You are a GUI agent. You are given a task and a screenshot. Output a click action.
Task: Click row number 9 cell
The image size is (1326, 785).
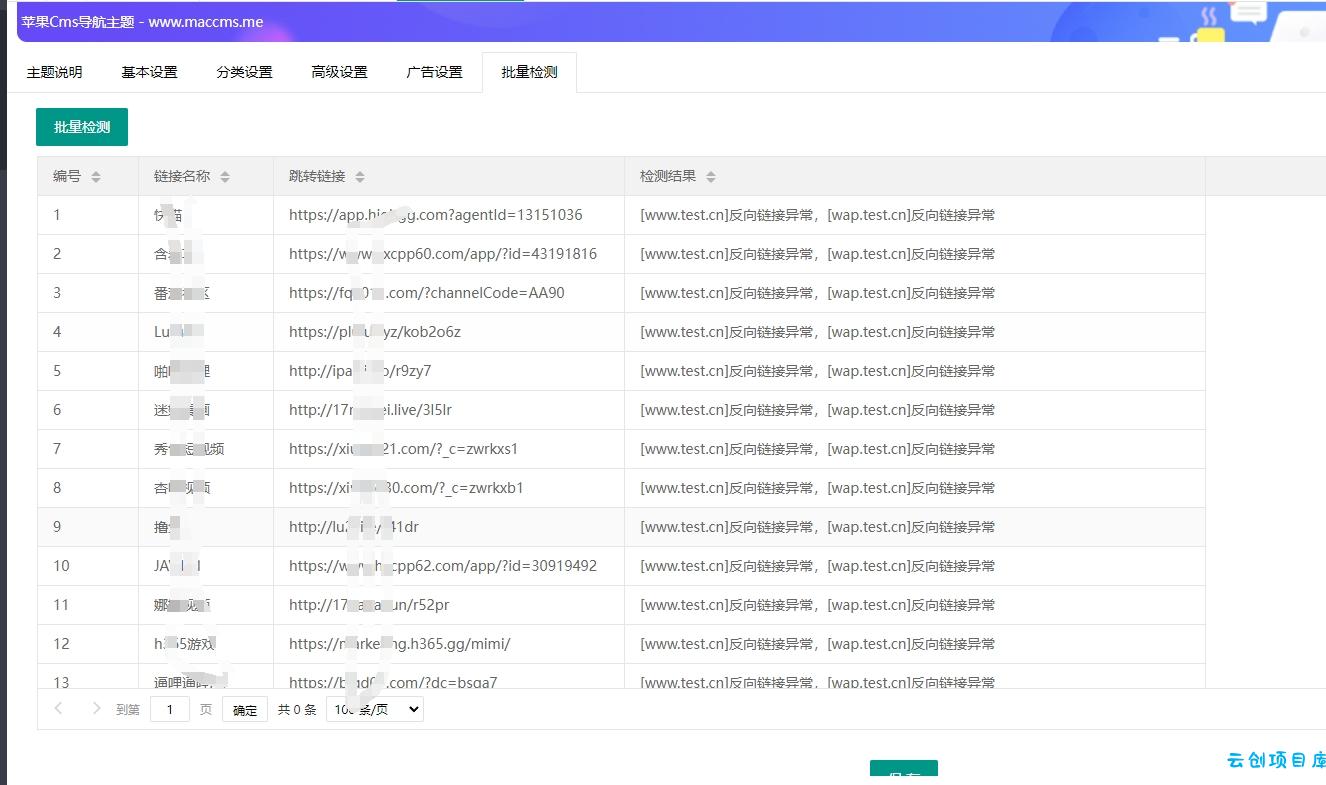point(88,527)
